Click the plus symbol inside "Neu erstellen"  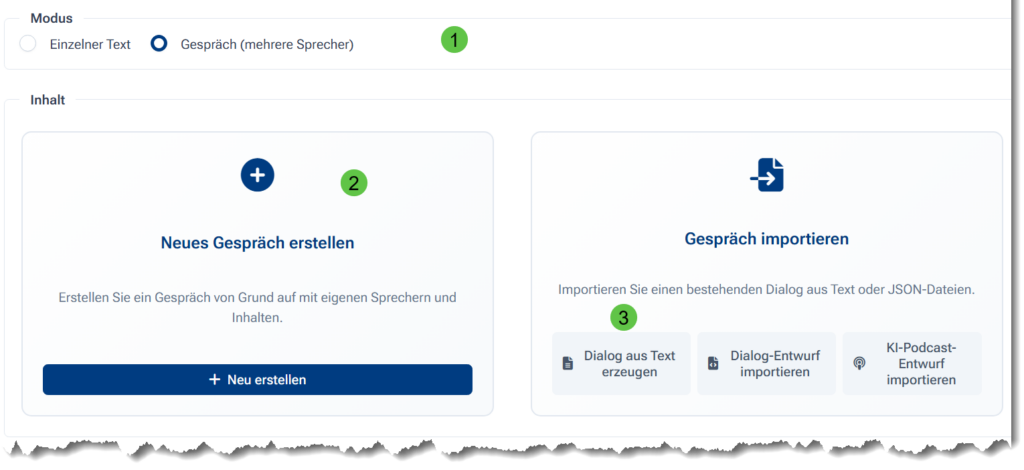[214, 380]
